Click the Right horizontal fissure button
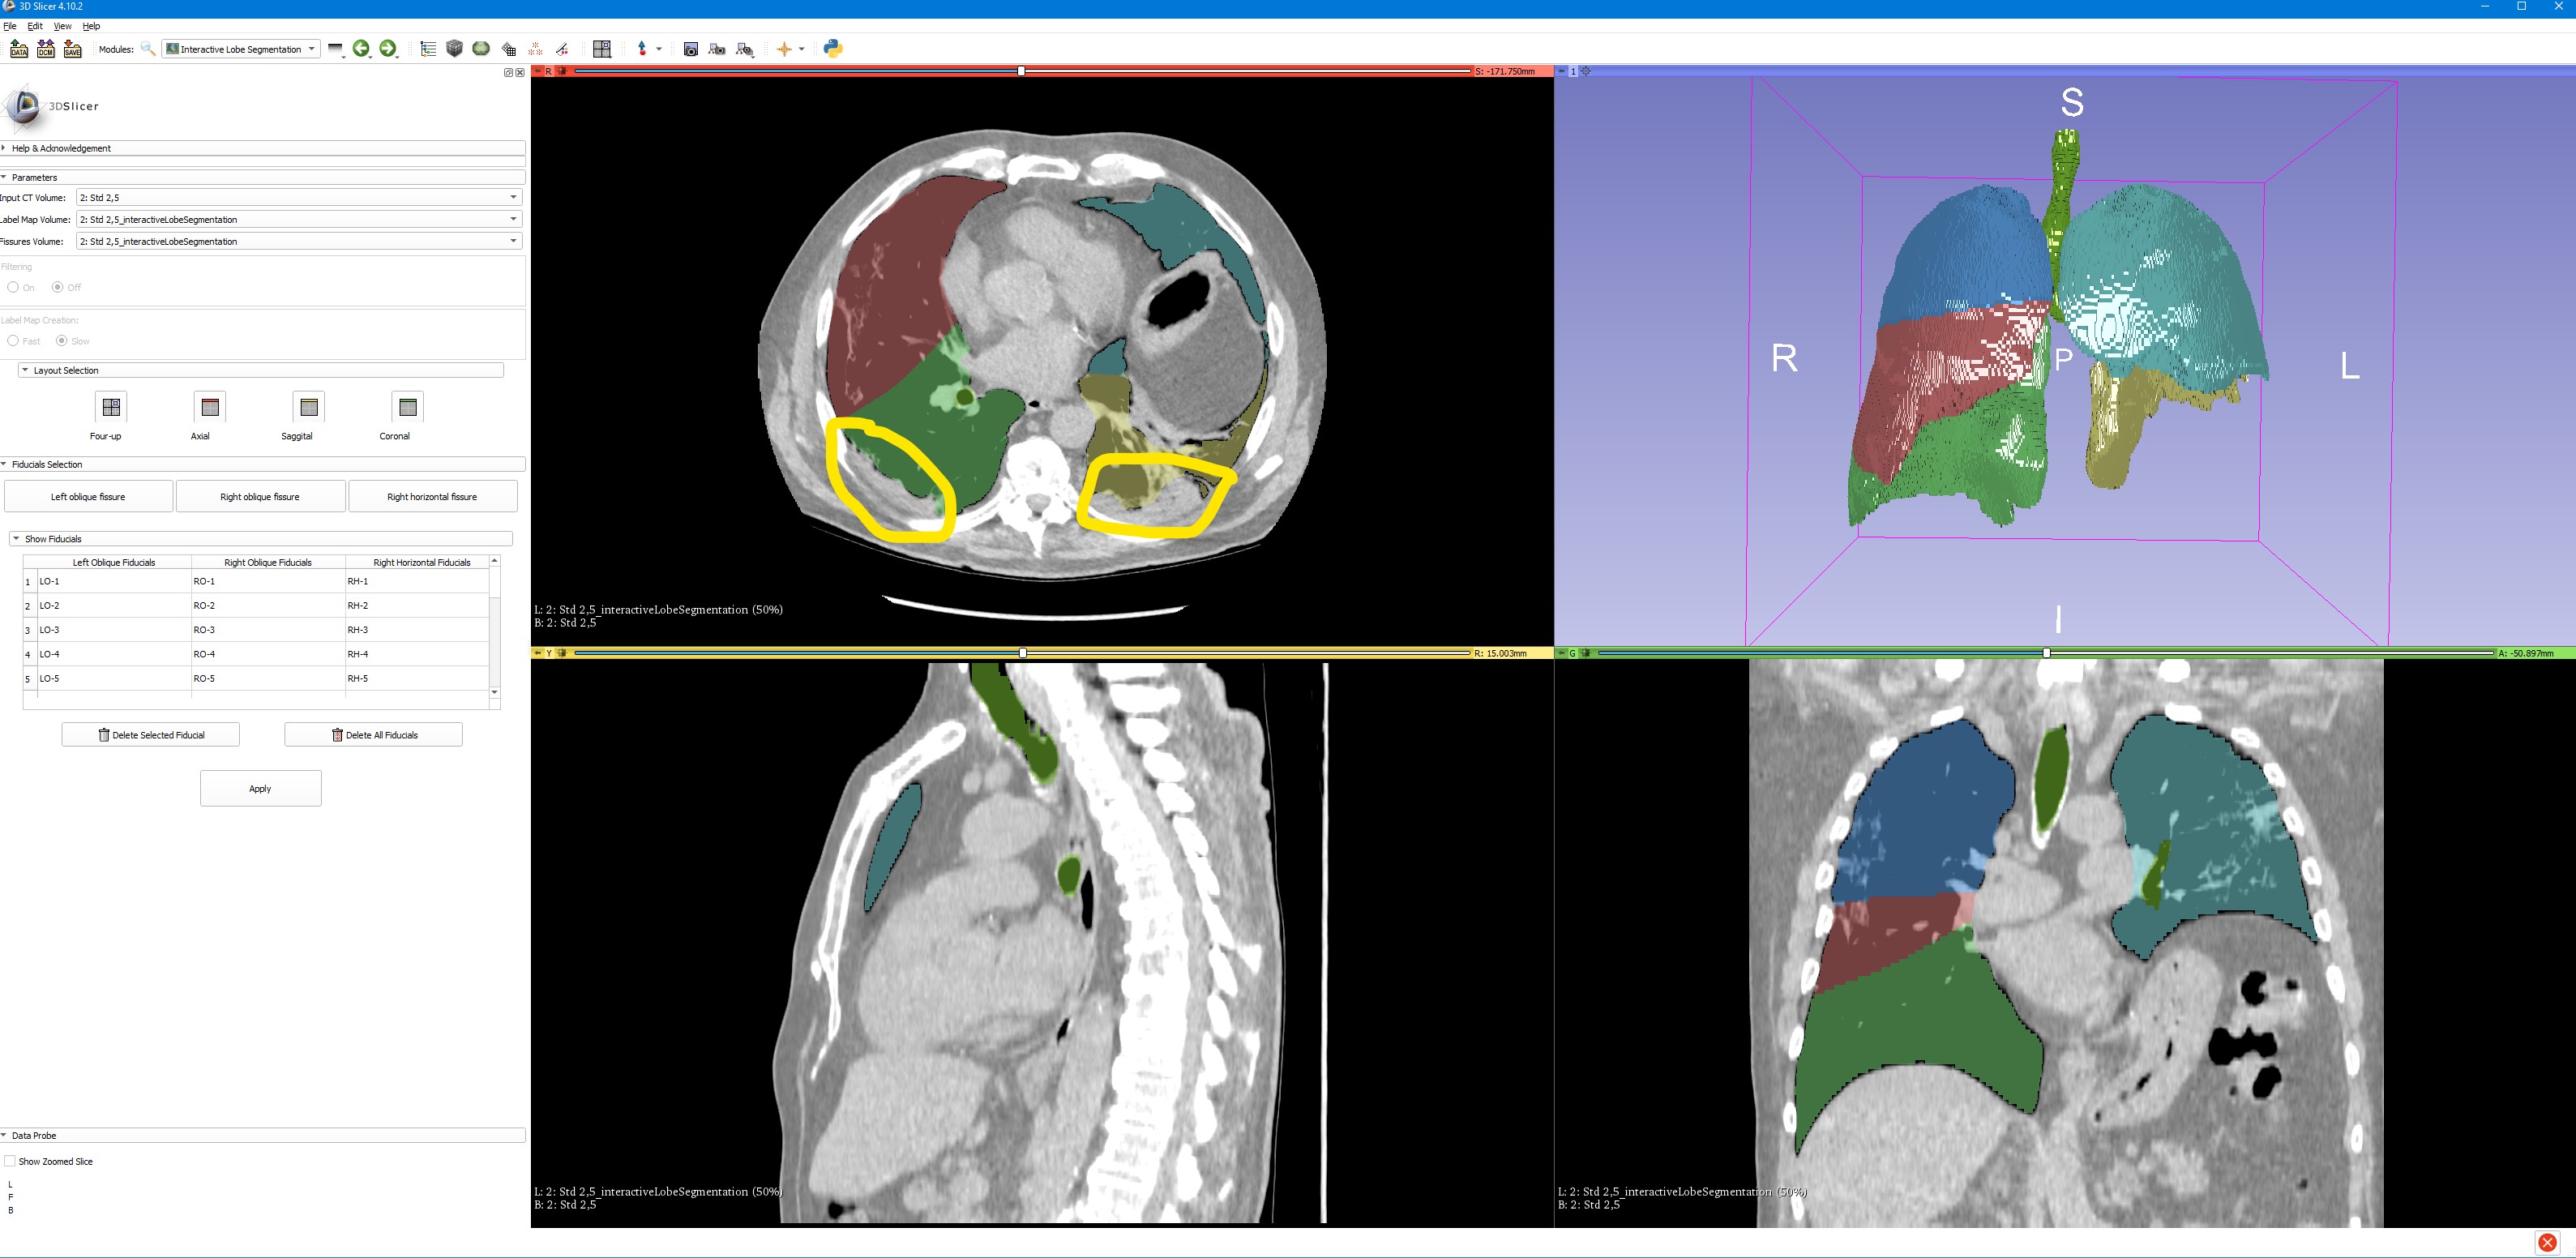Viewport: 2576px width, 1258px height. click(x=432, y=497)
